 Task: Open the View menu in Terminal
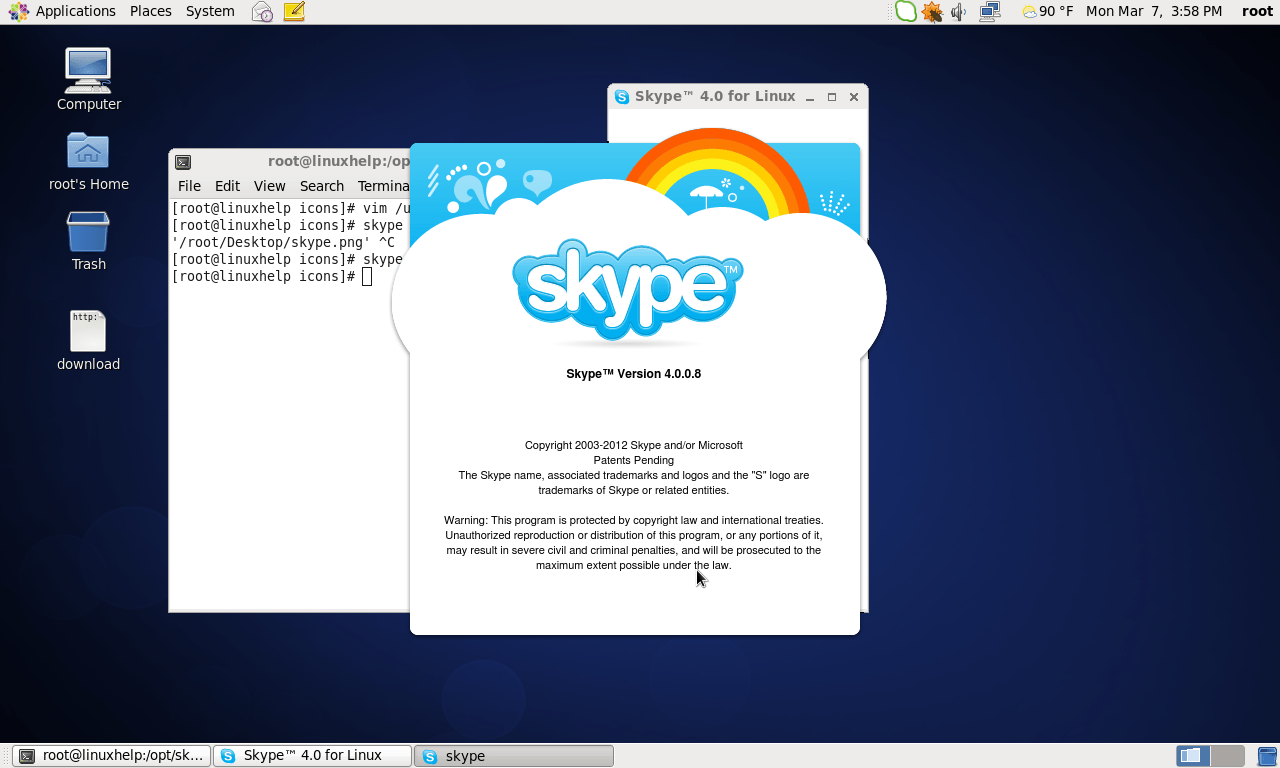click(x=270, y=186)
